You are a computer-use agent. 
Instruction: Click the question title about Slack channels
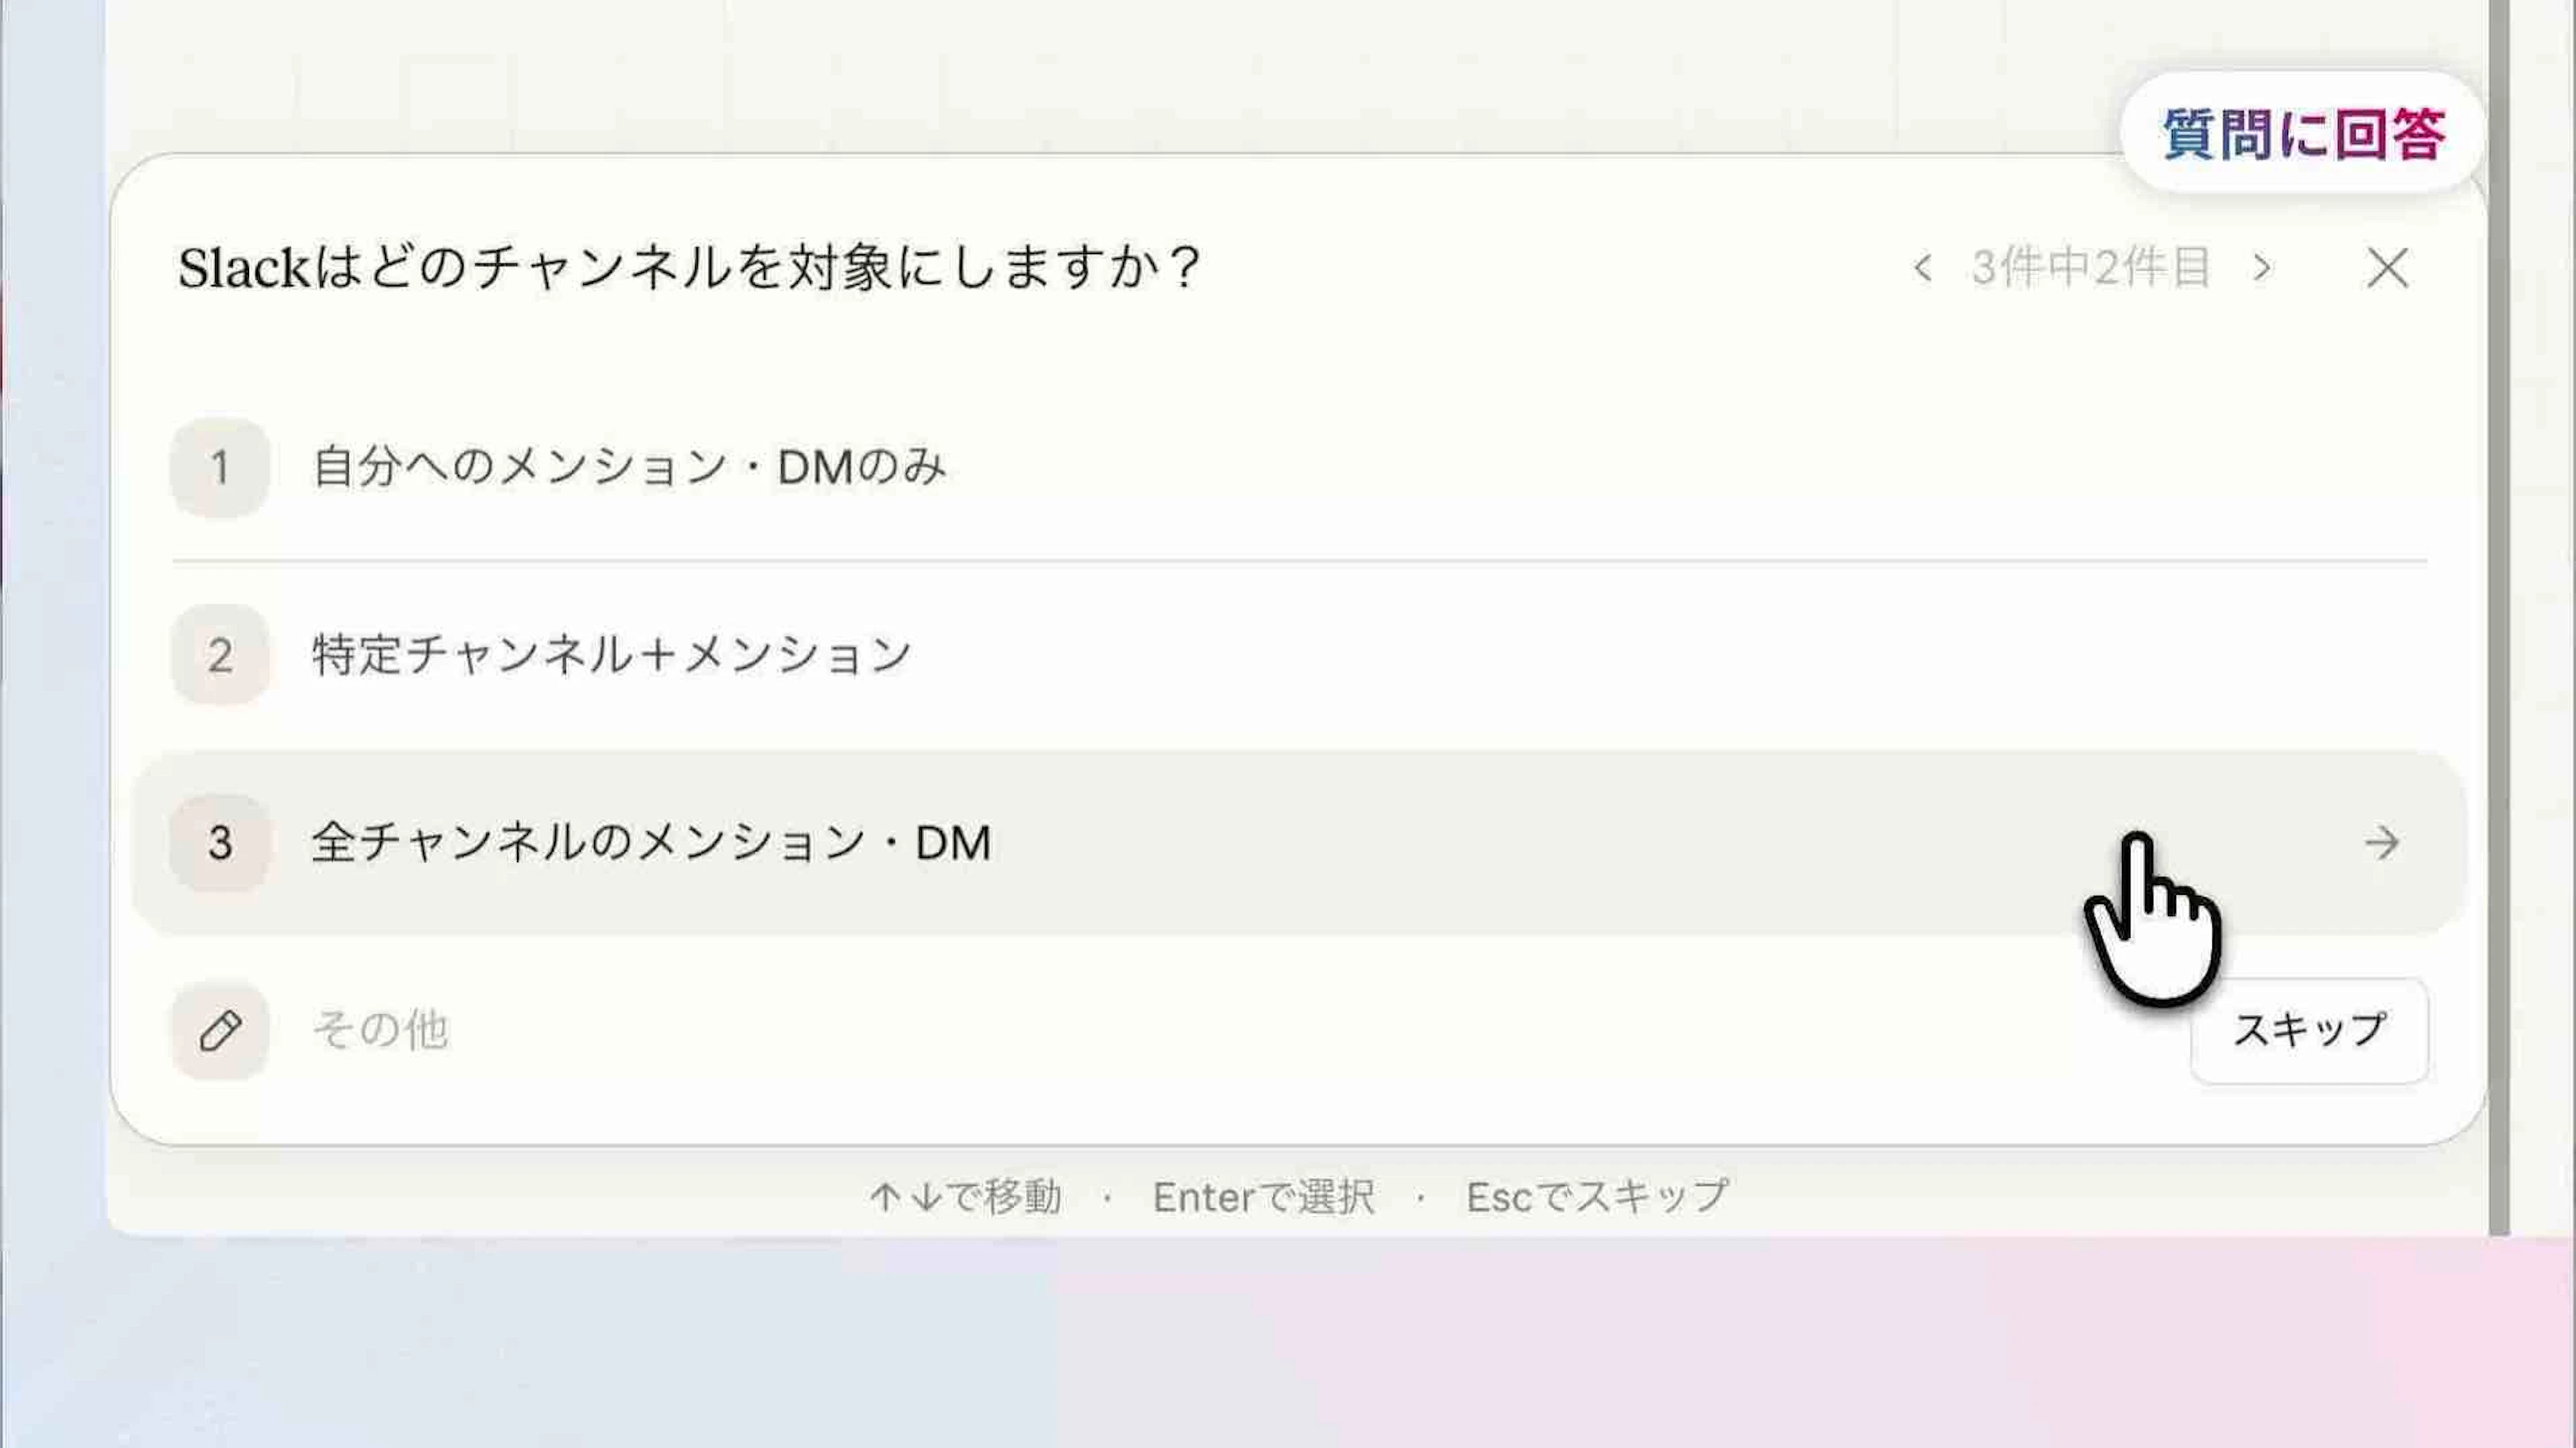[x=690, y=268]
